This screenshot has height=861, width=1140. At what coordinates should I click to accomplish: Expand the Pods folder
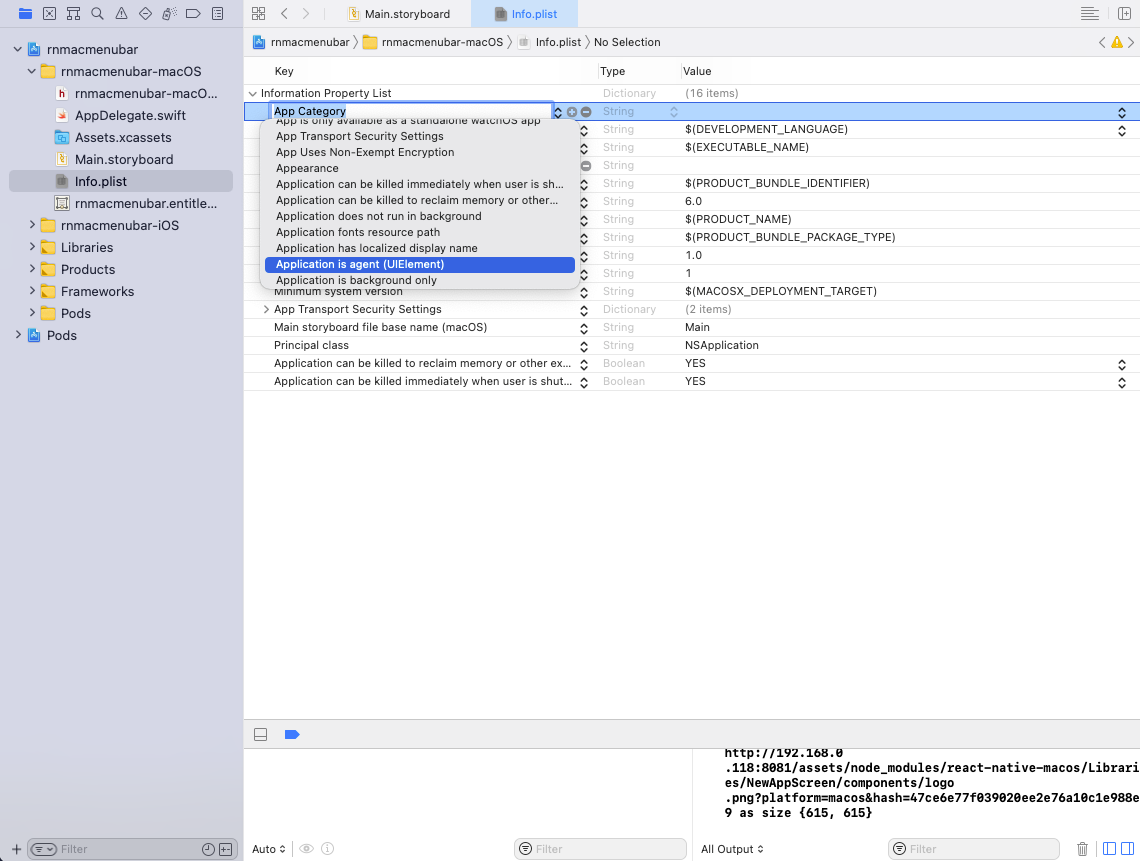tap(32, 313)
